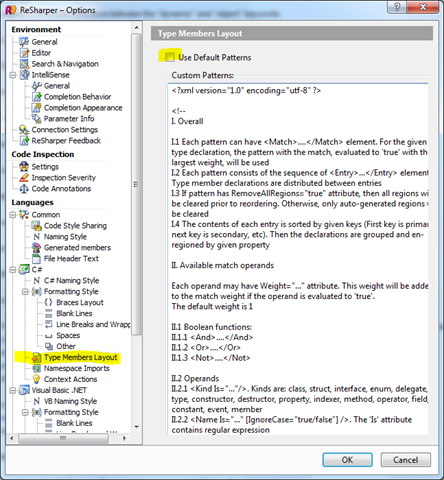Click the Inspection Severity icon
The image size is (444, 480).
24,178
